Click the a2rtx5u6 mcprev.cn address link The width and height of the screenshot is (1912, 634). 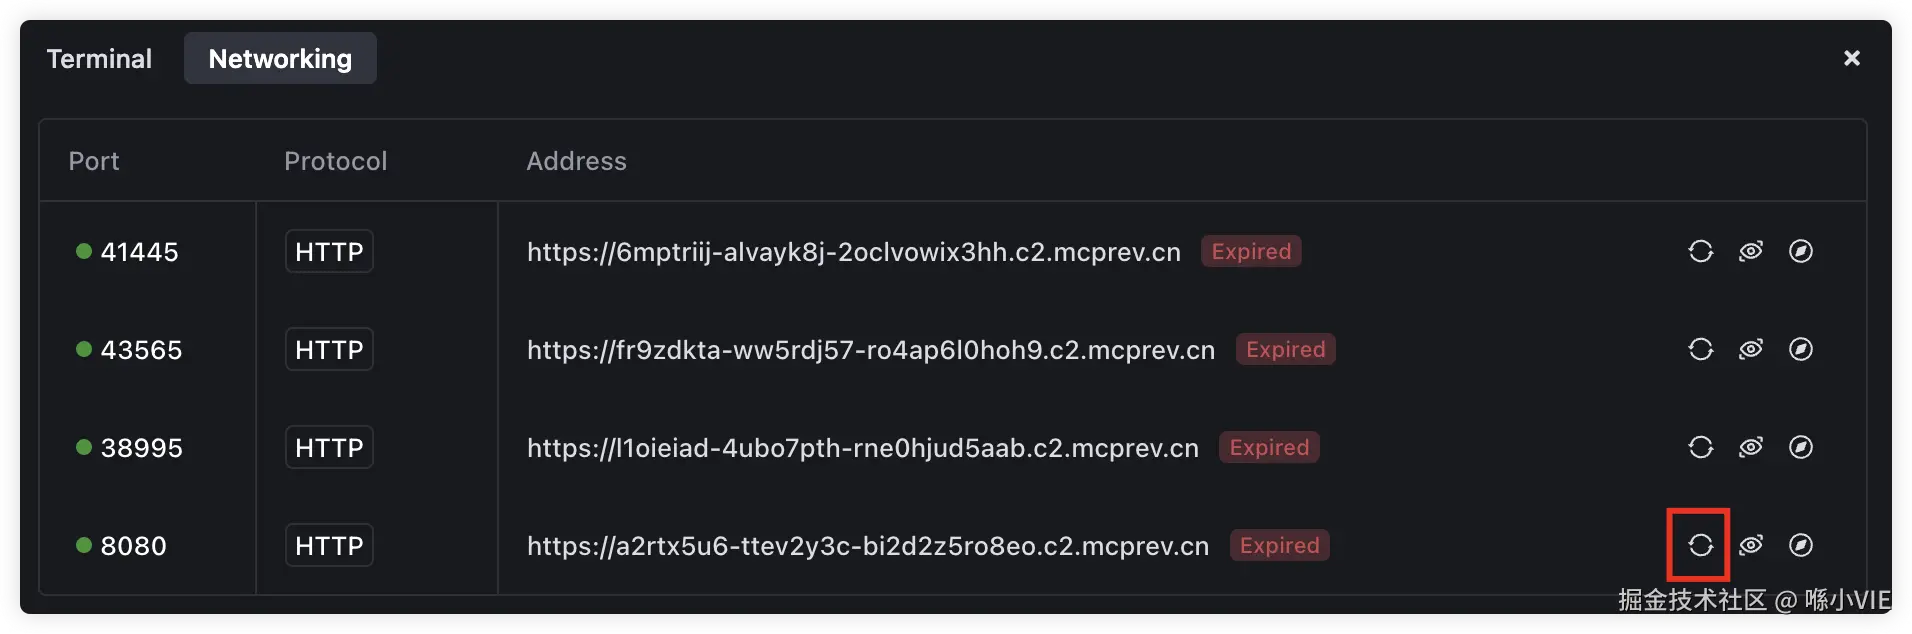pyautogui.click(x=867, y=546)
